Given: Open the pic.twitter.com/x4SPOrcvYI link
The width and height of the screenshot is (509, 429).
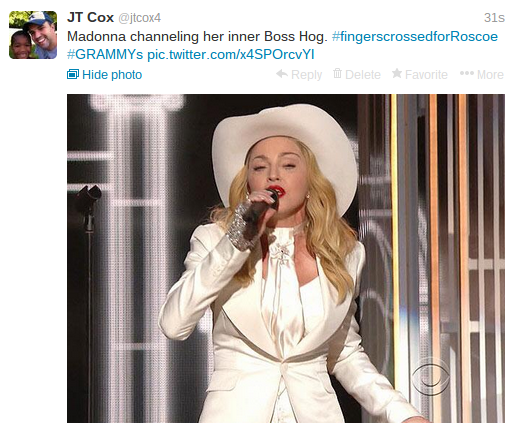Looking at the screenshot, I should pos(231,54).
